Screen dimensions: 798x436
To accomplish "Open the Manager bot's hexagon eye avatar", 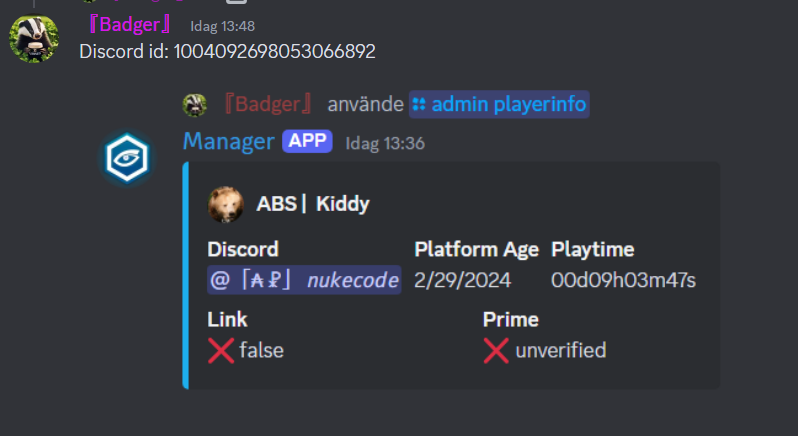I will [127, 159].
